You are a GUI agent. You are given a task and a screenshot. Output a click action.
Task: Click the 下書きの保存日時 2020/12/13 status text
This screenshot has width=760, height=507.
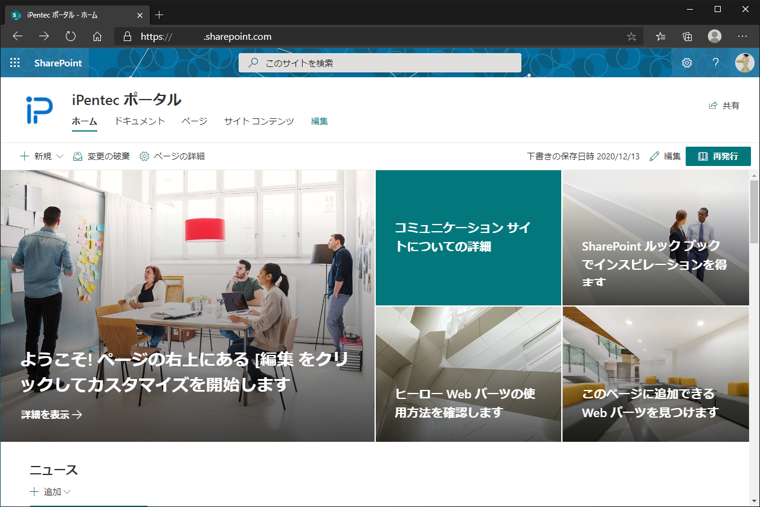(583, 156)
